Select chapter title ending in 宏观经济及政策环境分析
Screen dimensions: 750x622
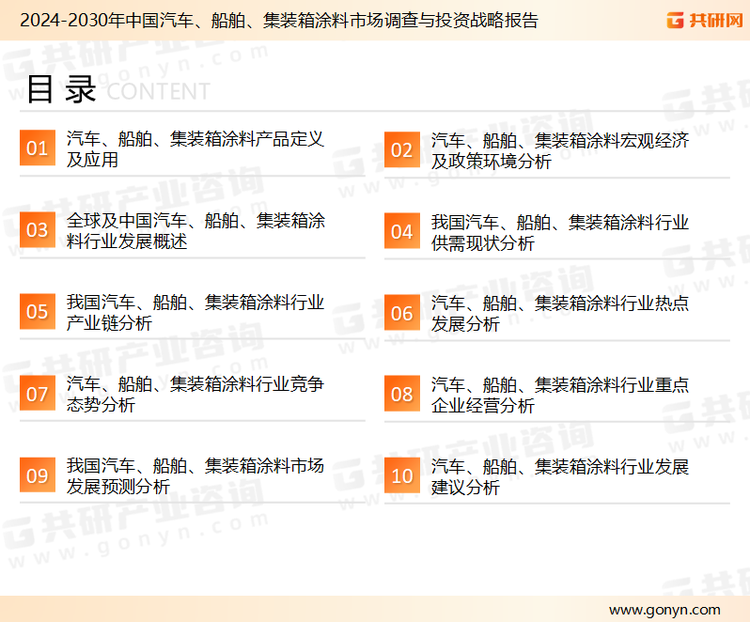tap(560, 151)
